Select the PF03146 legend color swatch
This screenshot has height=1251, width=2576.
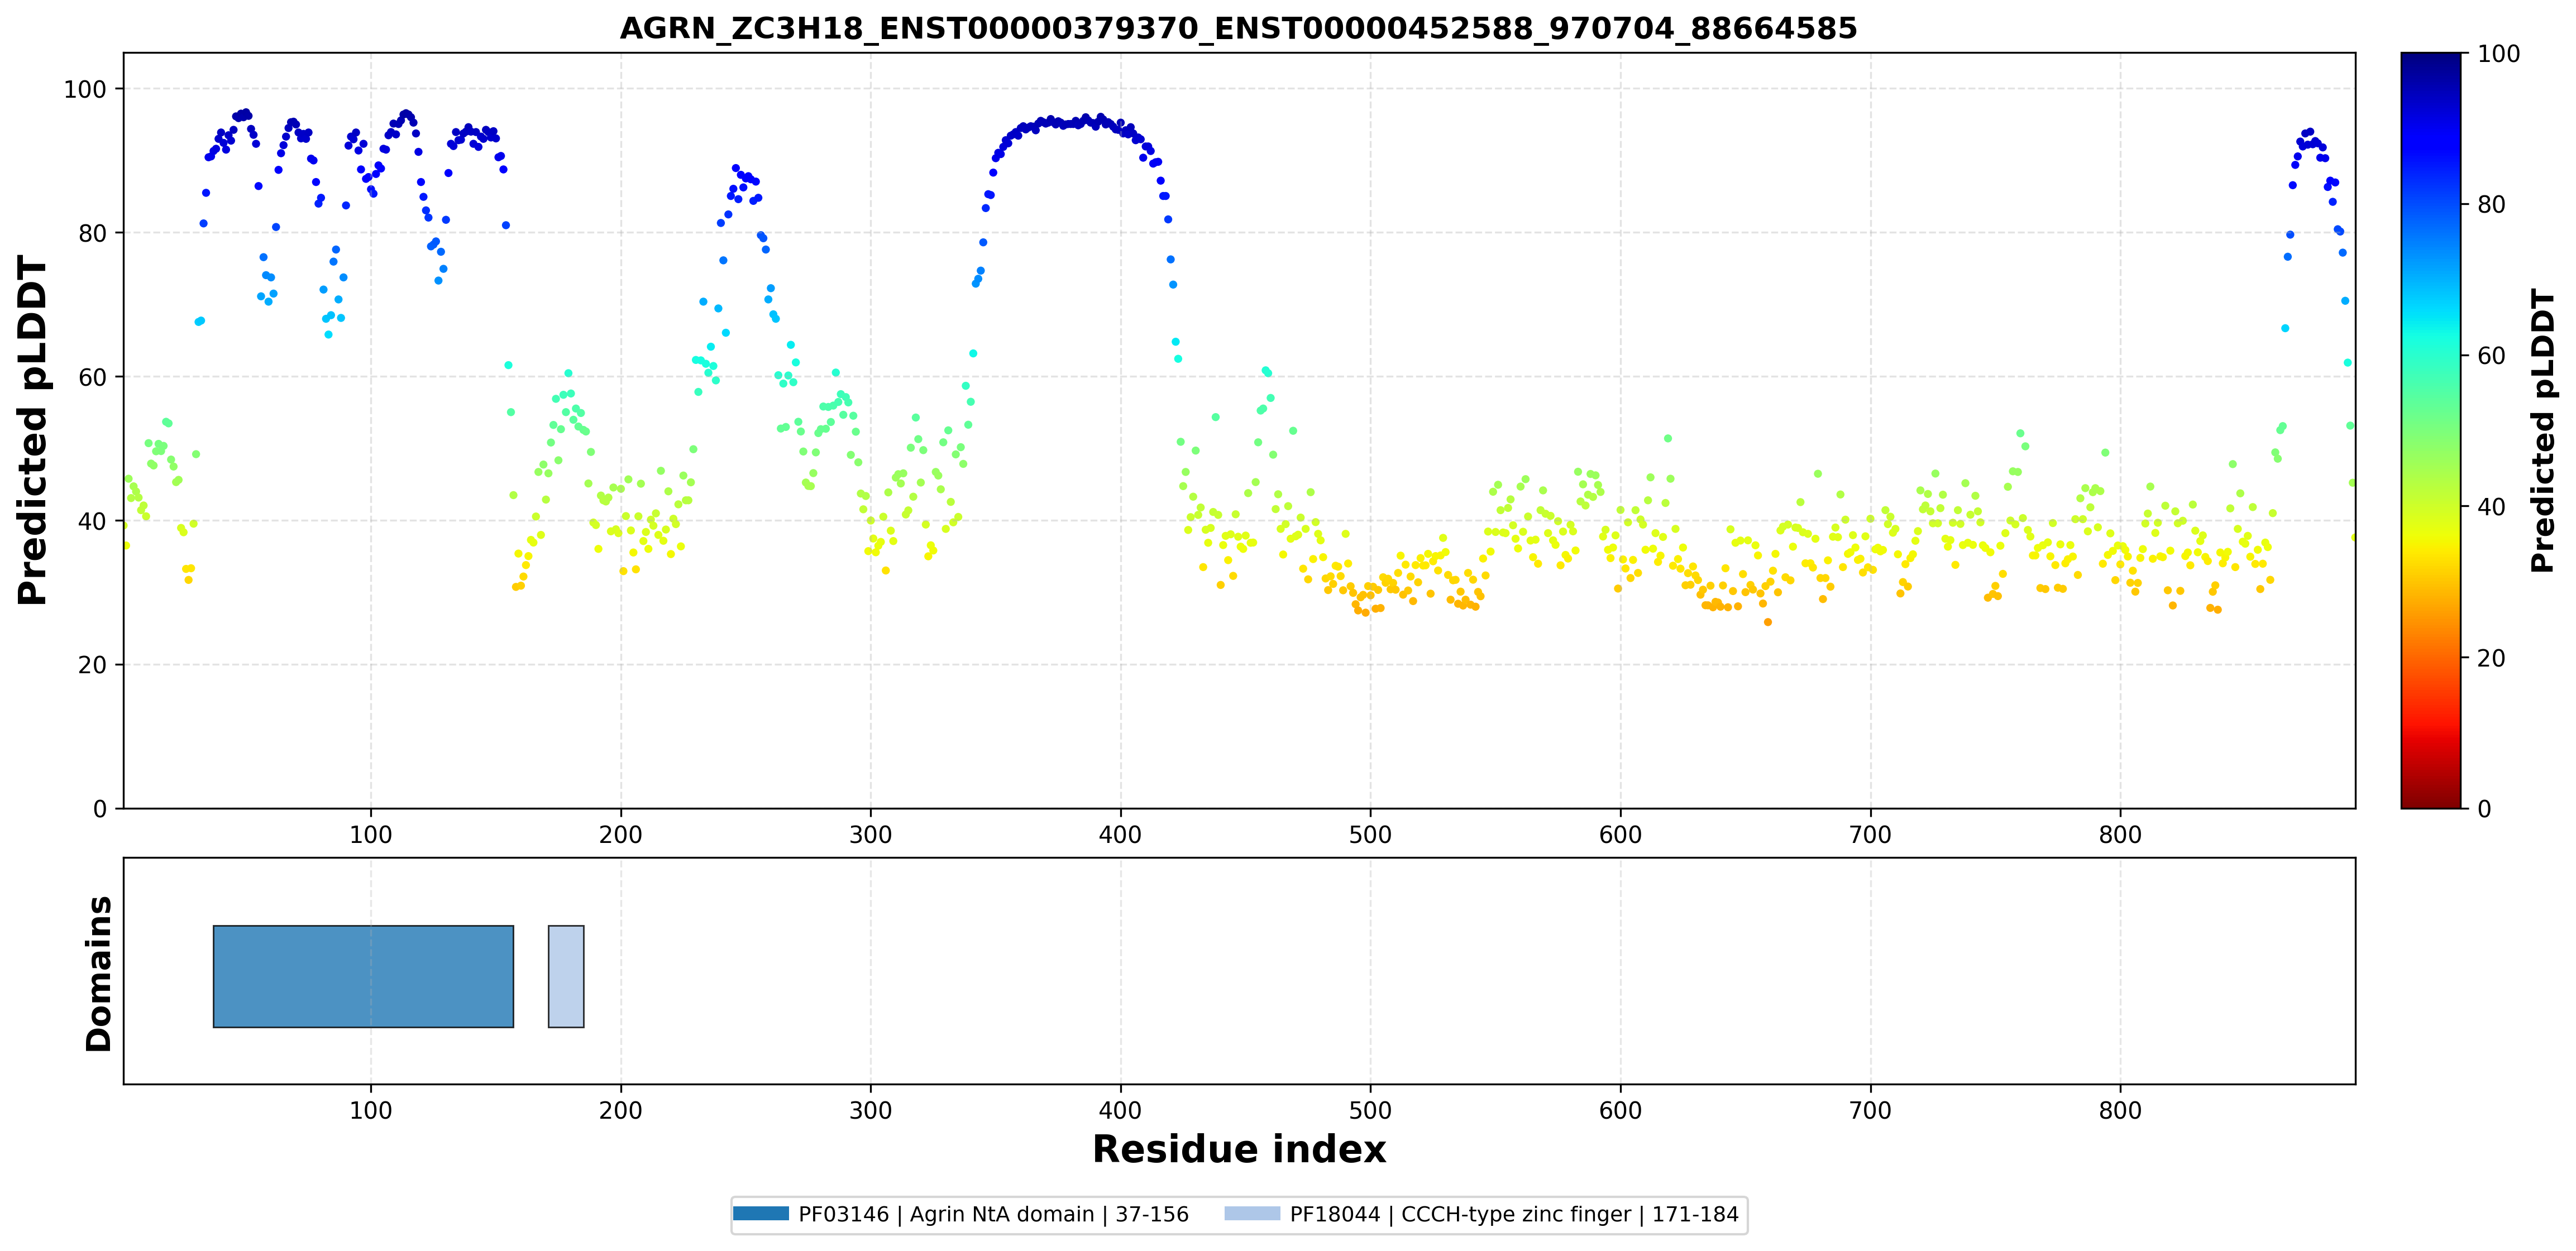(x=761, y=1214)
